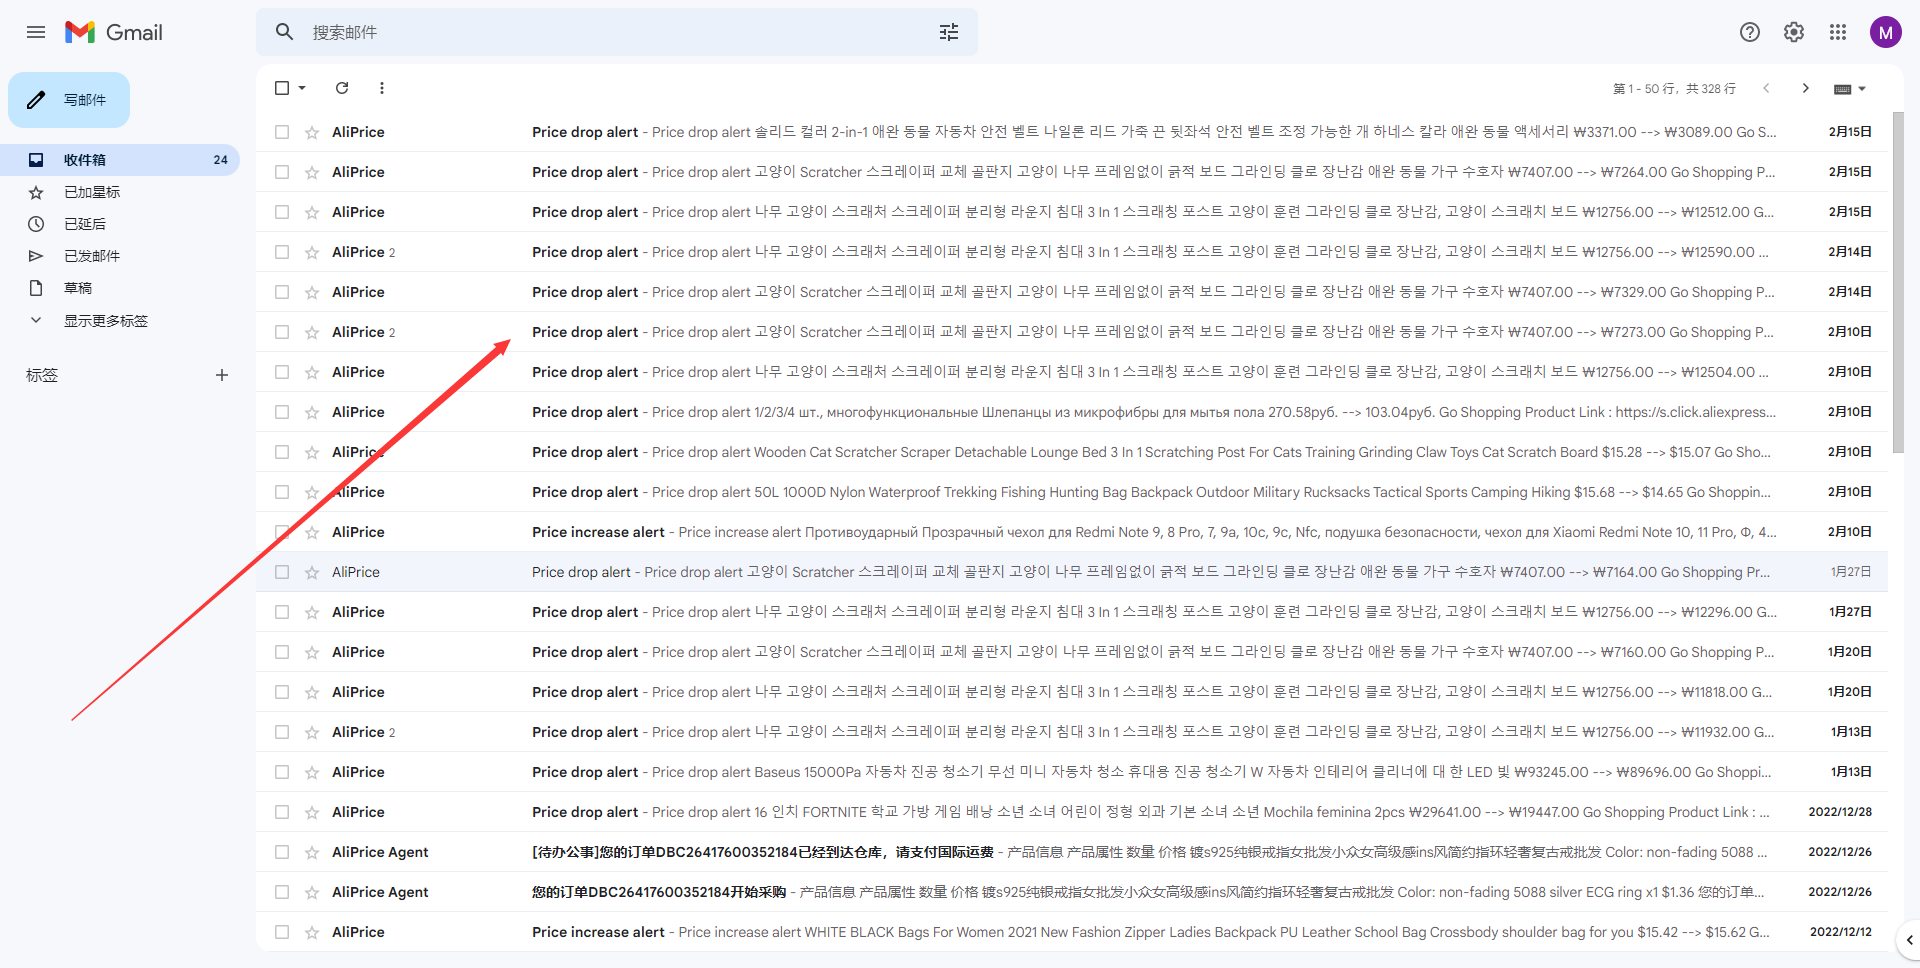Screen dimensions: 1920x968
Task: Check the microfiber mop pads 103.04руб email
Action: click(282, 412)
